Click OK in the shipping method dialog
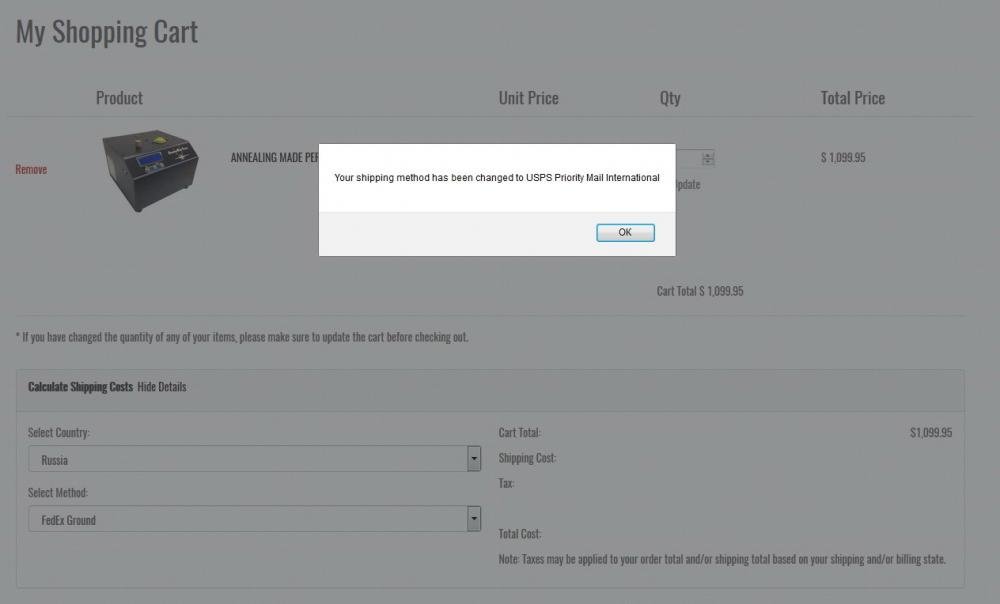This screenshot has height=604, width=1000. 625,232
